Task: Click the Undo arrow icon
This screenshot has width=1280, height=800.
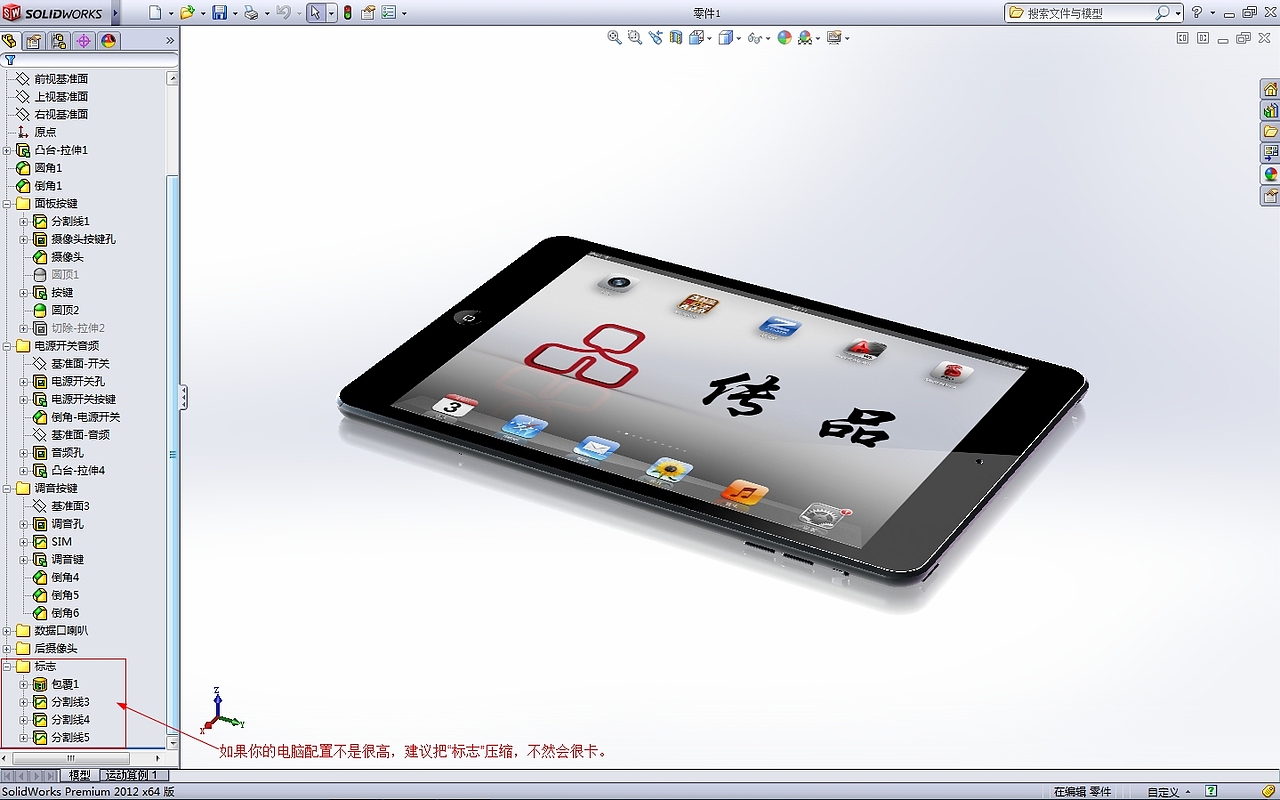Action: click(284, 12)
